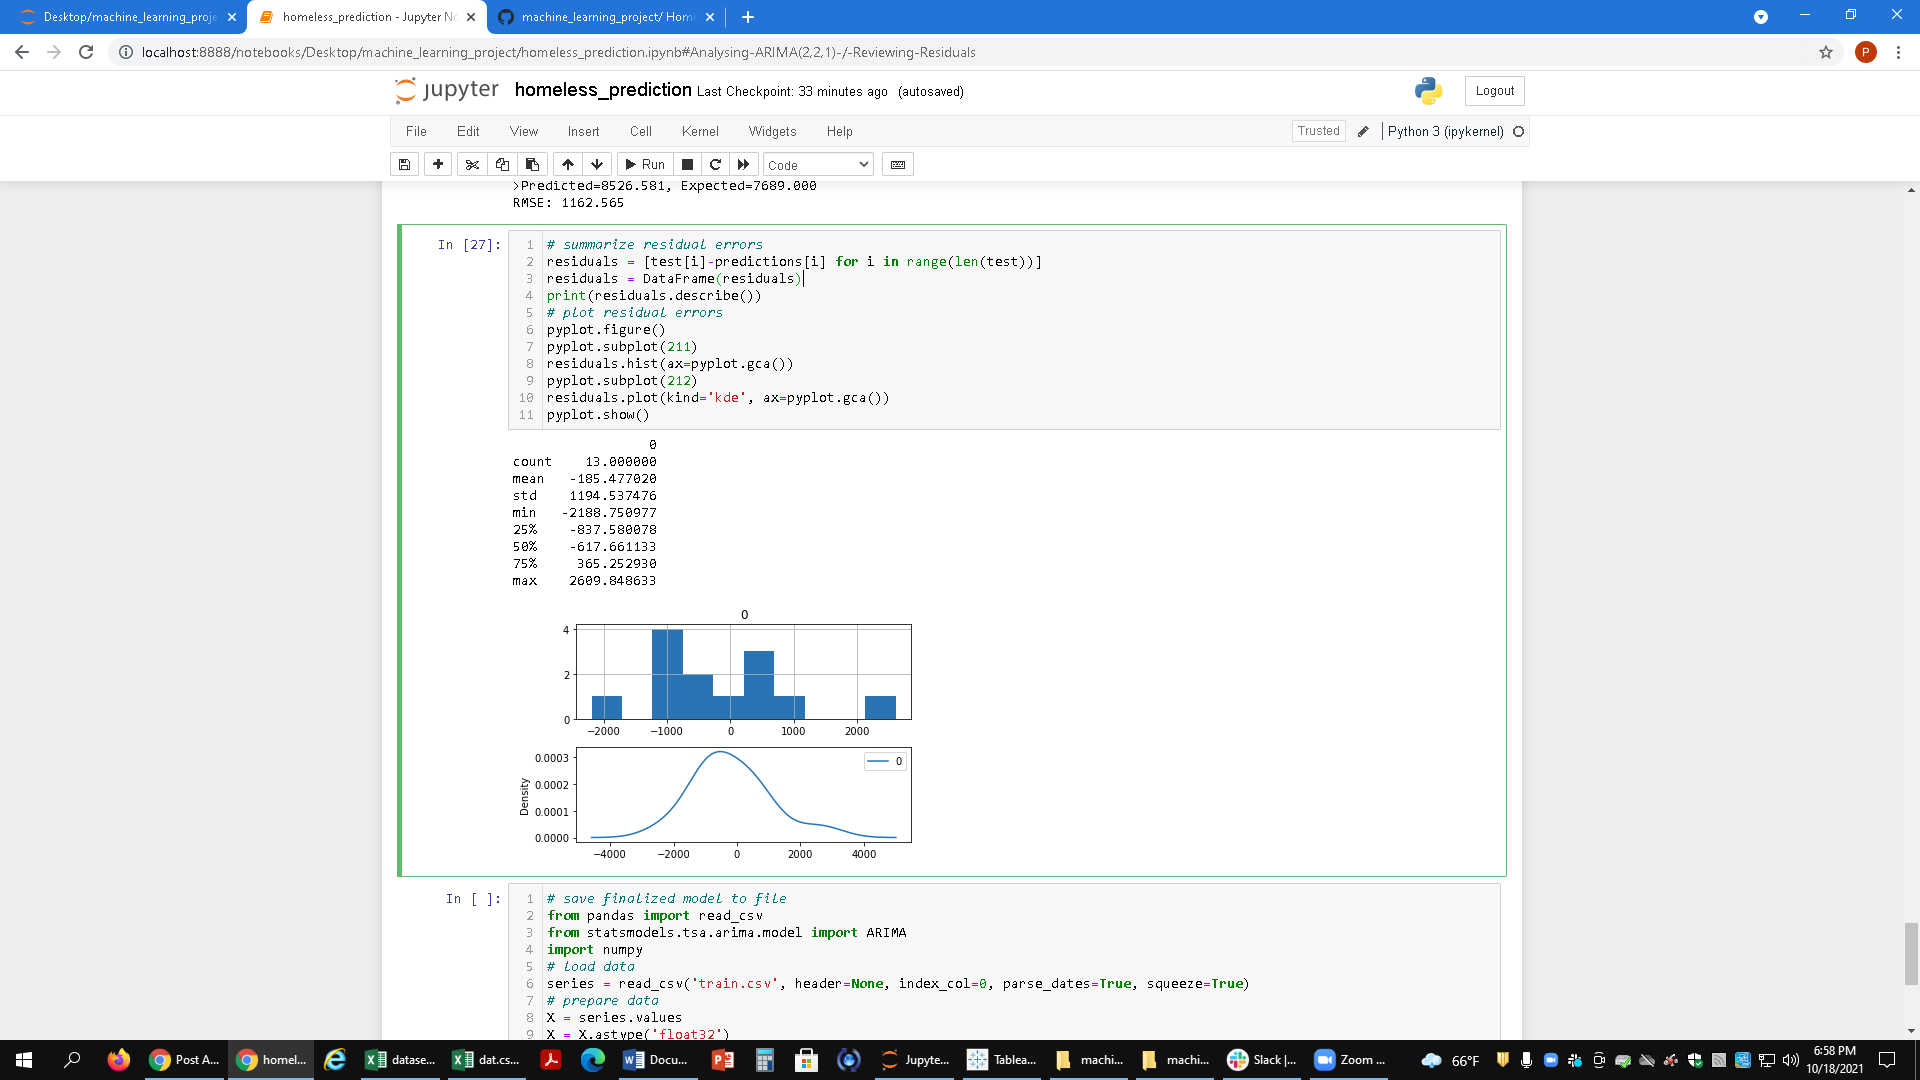The height and width of the screenshot is (1080, 1920).
Task: Open the command palette keyboard icon
Action: click(x=898, y=164)
